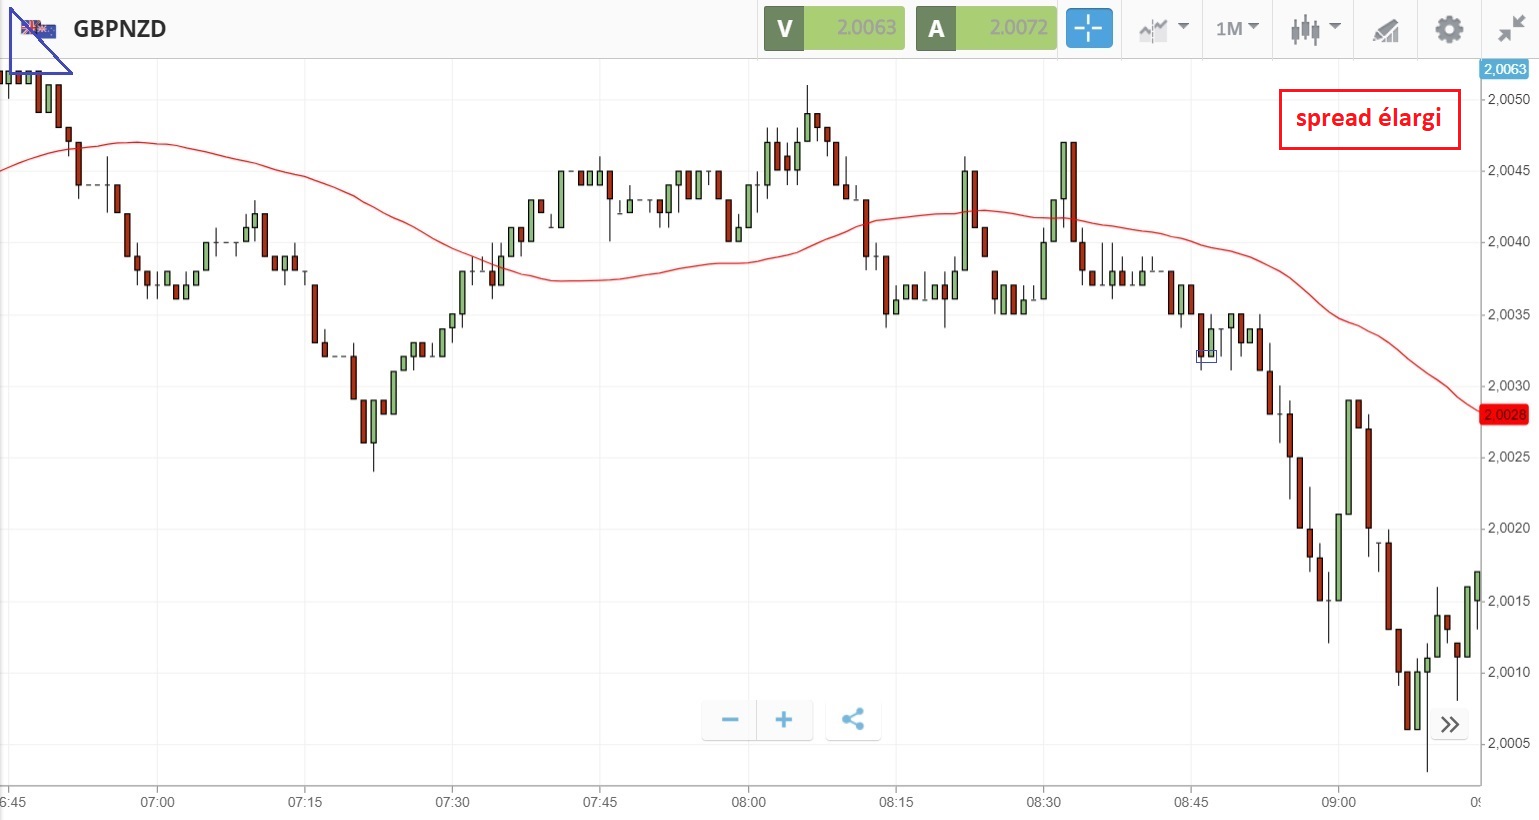Activate the blue crosshair cursor tool
The height and width of the screenshot is (820, 1539).
1088,29
